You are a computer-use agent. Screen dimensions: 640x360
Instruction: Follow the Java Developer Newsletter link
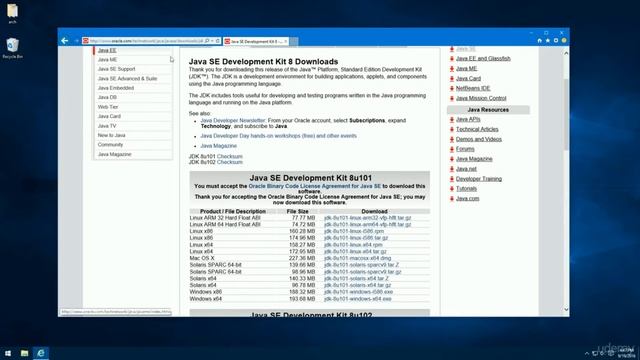click(x=233, y=120)
